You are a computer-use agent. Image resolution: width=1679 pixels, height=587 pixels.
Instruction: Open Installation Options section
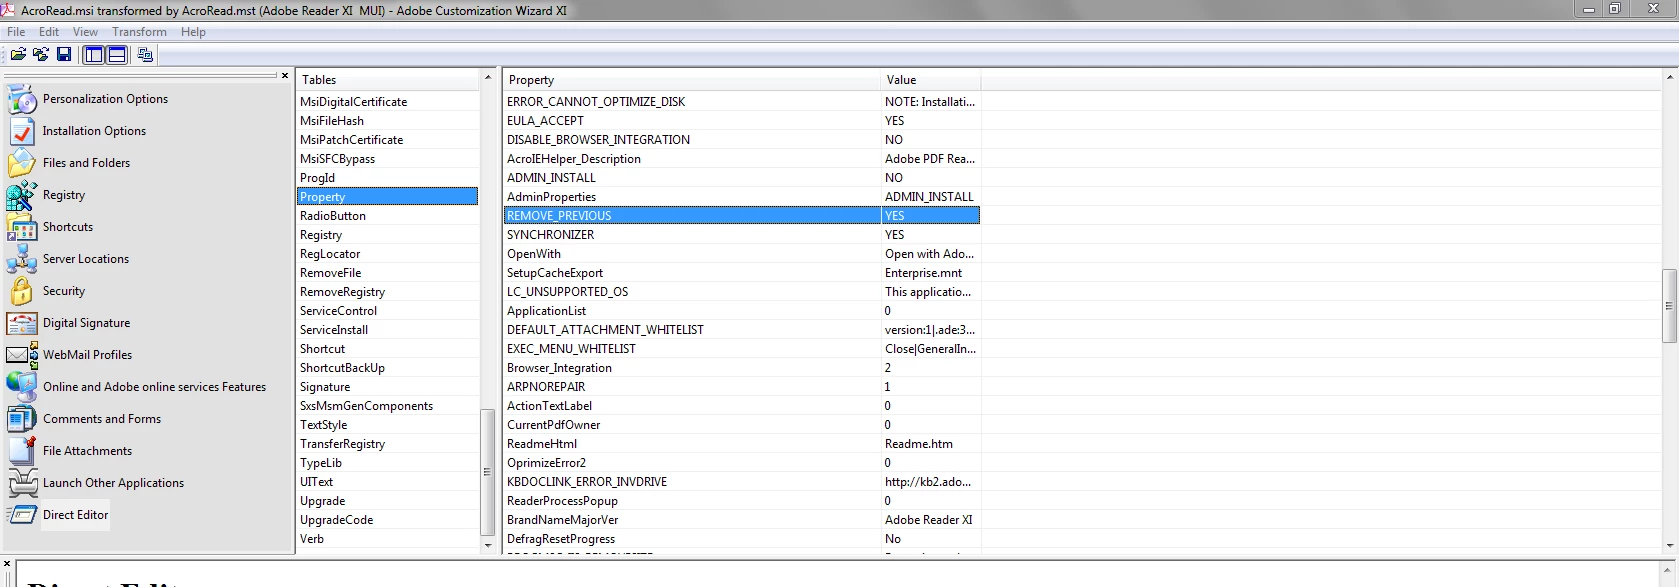click(94, 131)
